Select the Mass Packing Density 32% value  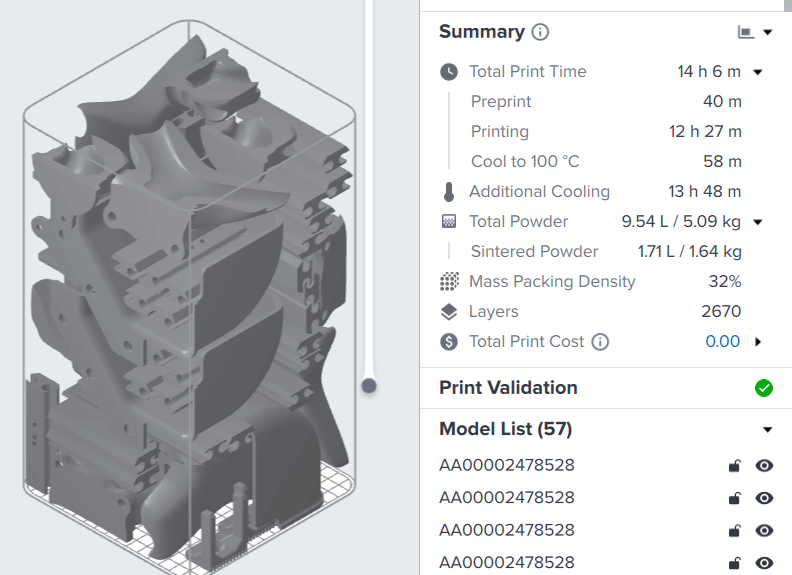click(725, 281)
